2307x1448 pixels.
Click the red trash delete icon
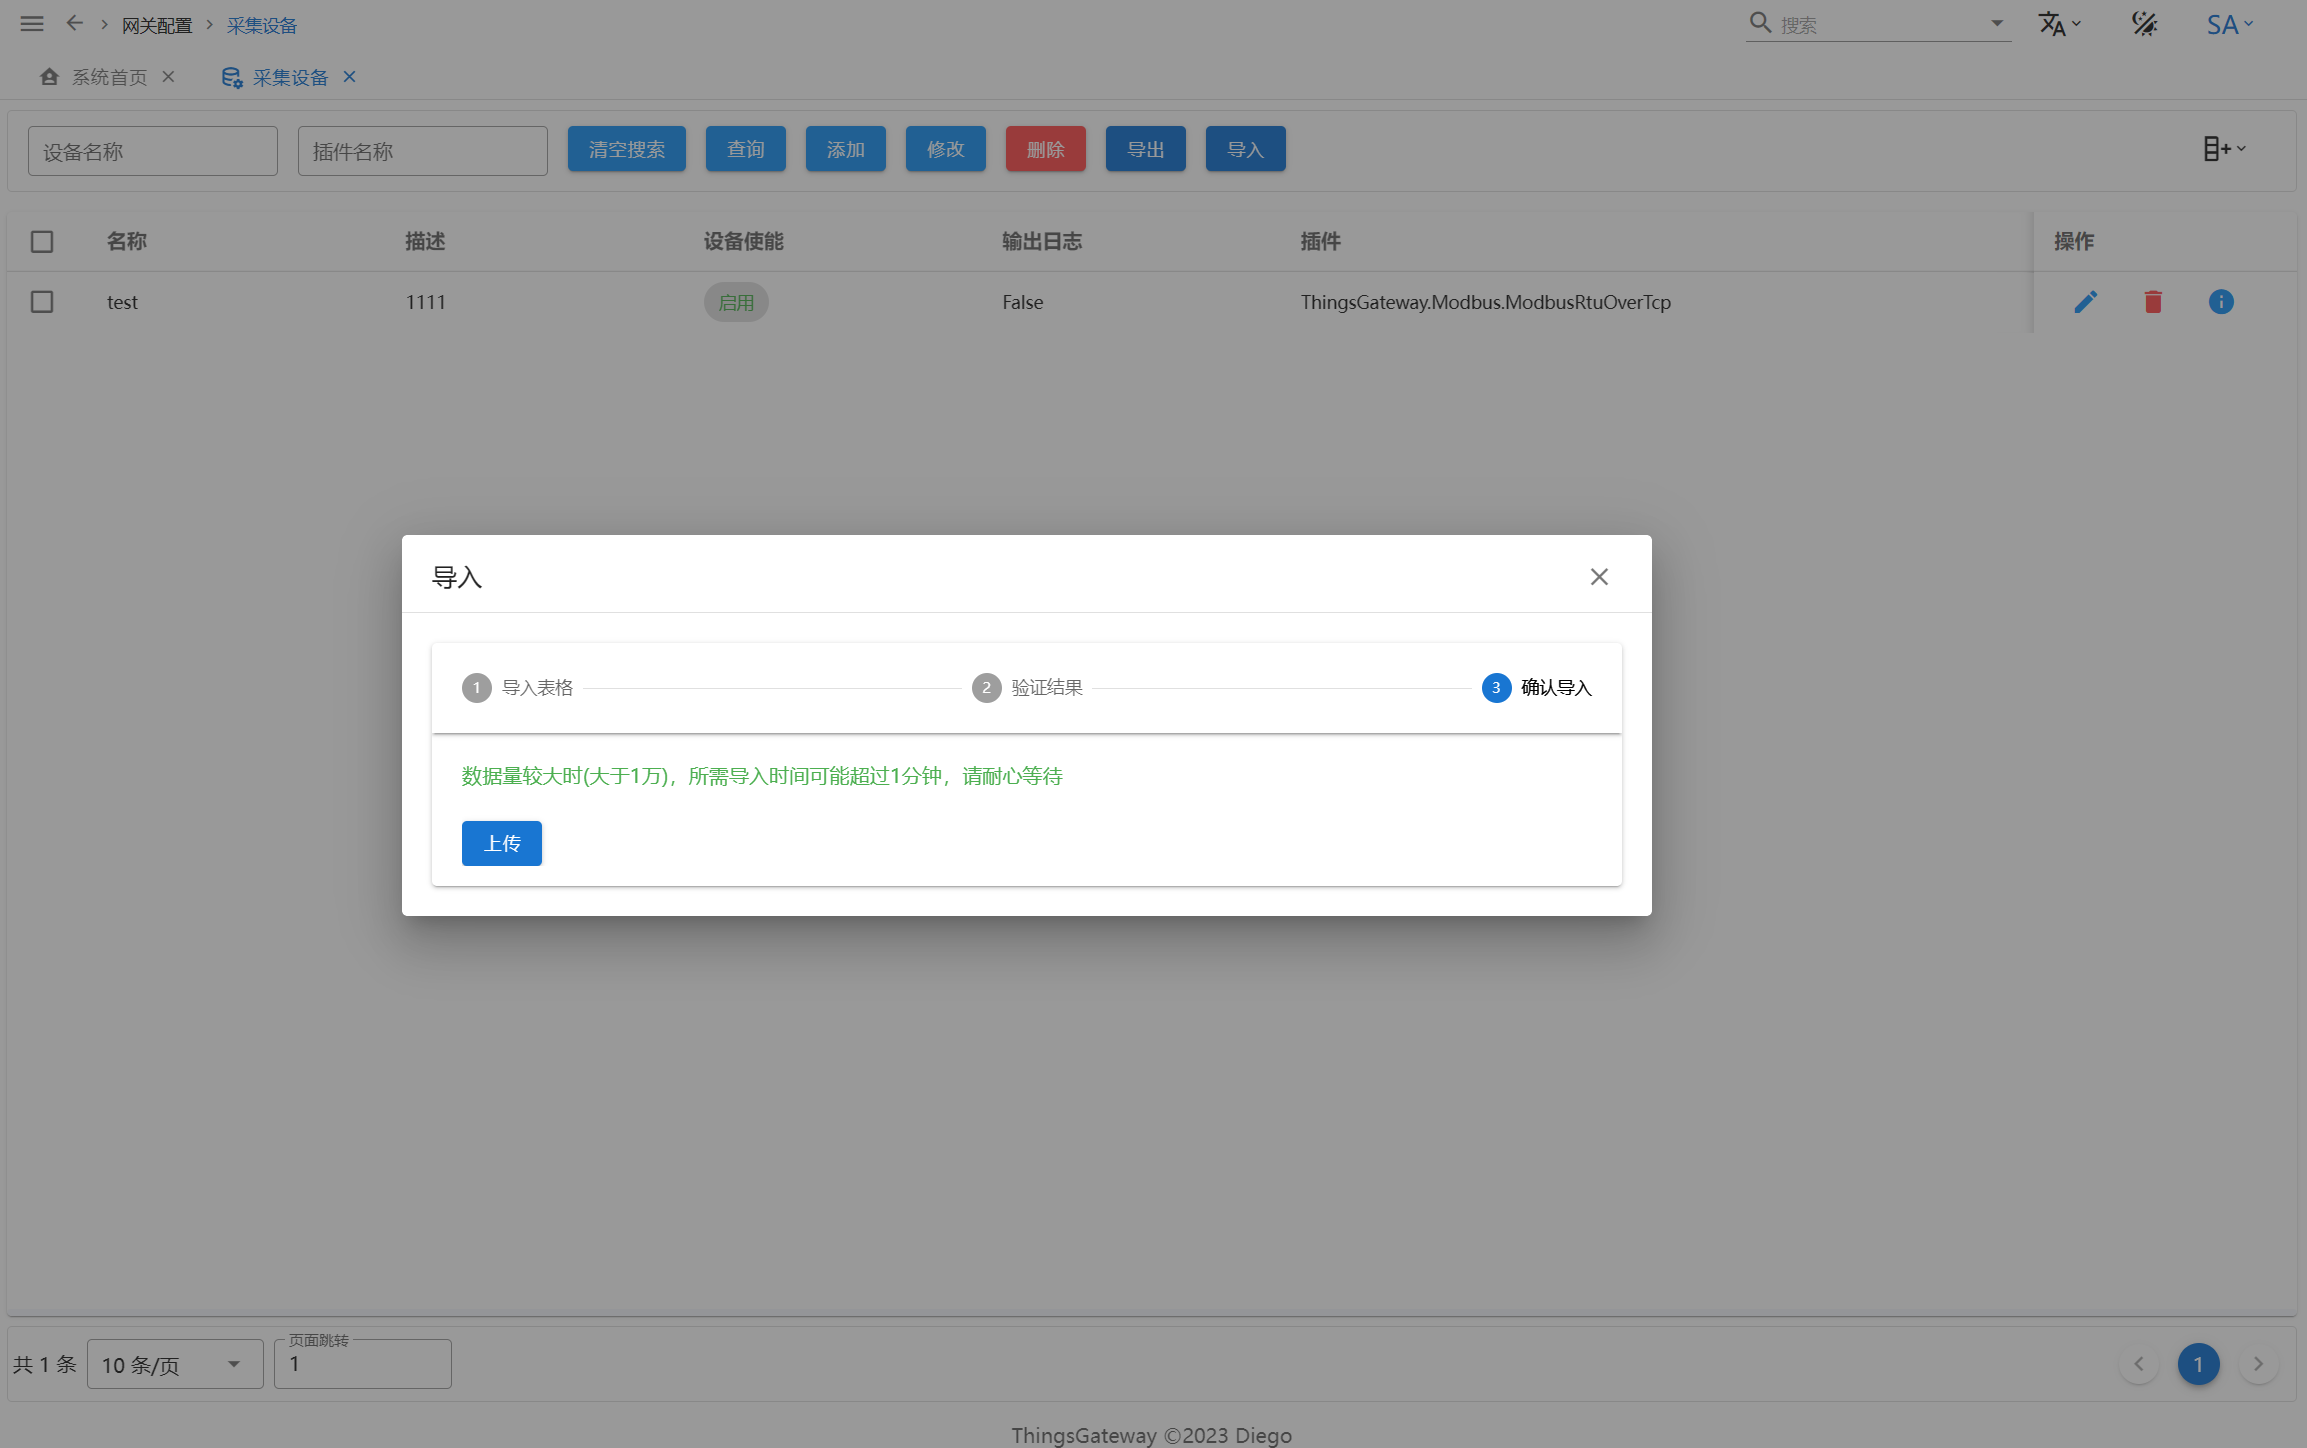tap(2153, 302)
